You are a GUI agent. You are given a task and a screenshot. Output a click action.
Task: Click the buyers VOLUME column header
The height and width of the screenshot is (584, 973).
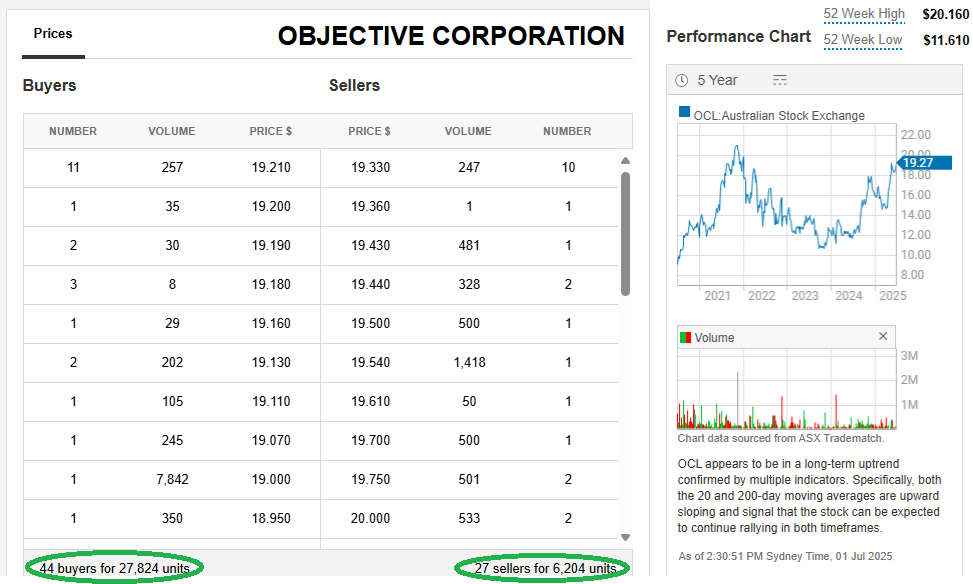pos(172,131)
